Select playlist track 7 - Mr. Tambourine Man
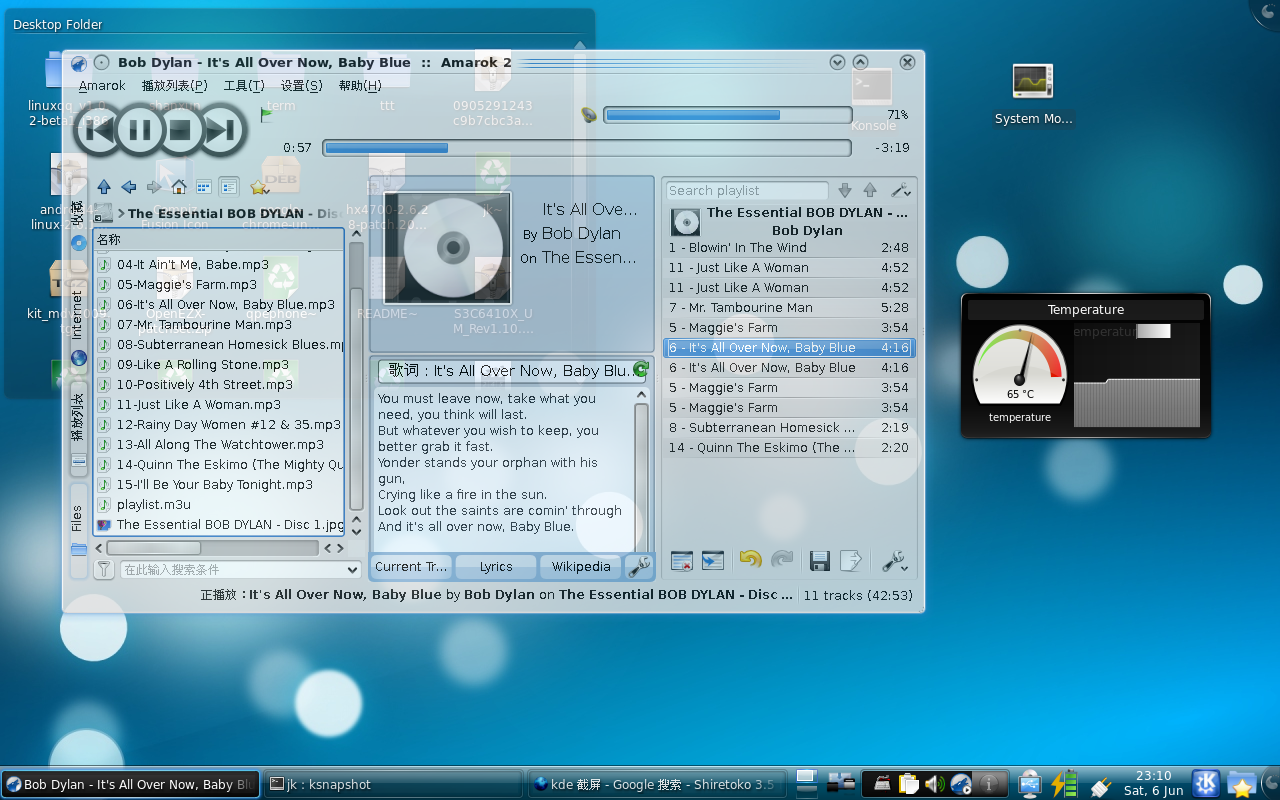The image size is (1280, 800). pos(789,308)
